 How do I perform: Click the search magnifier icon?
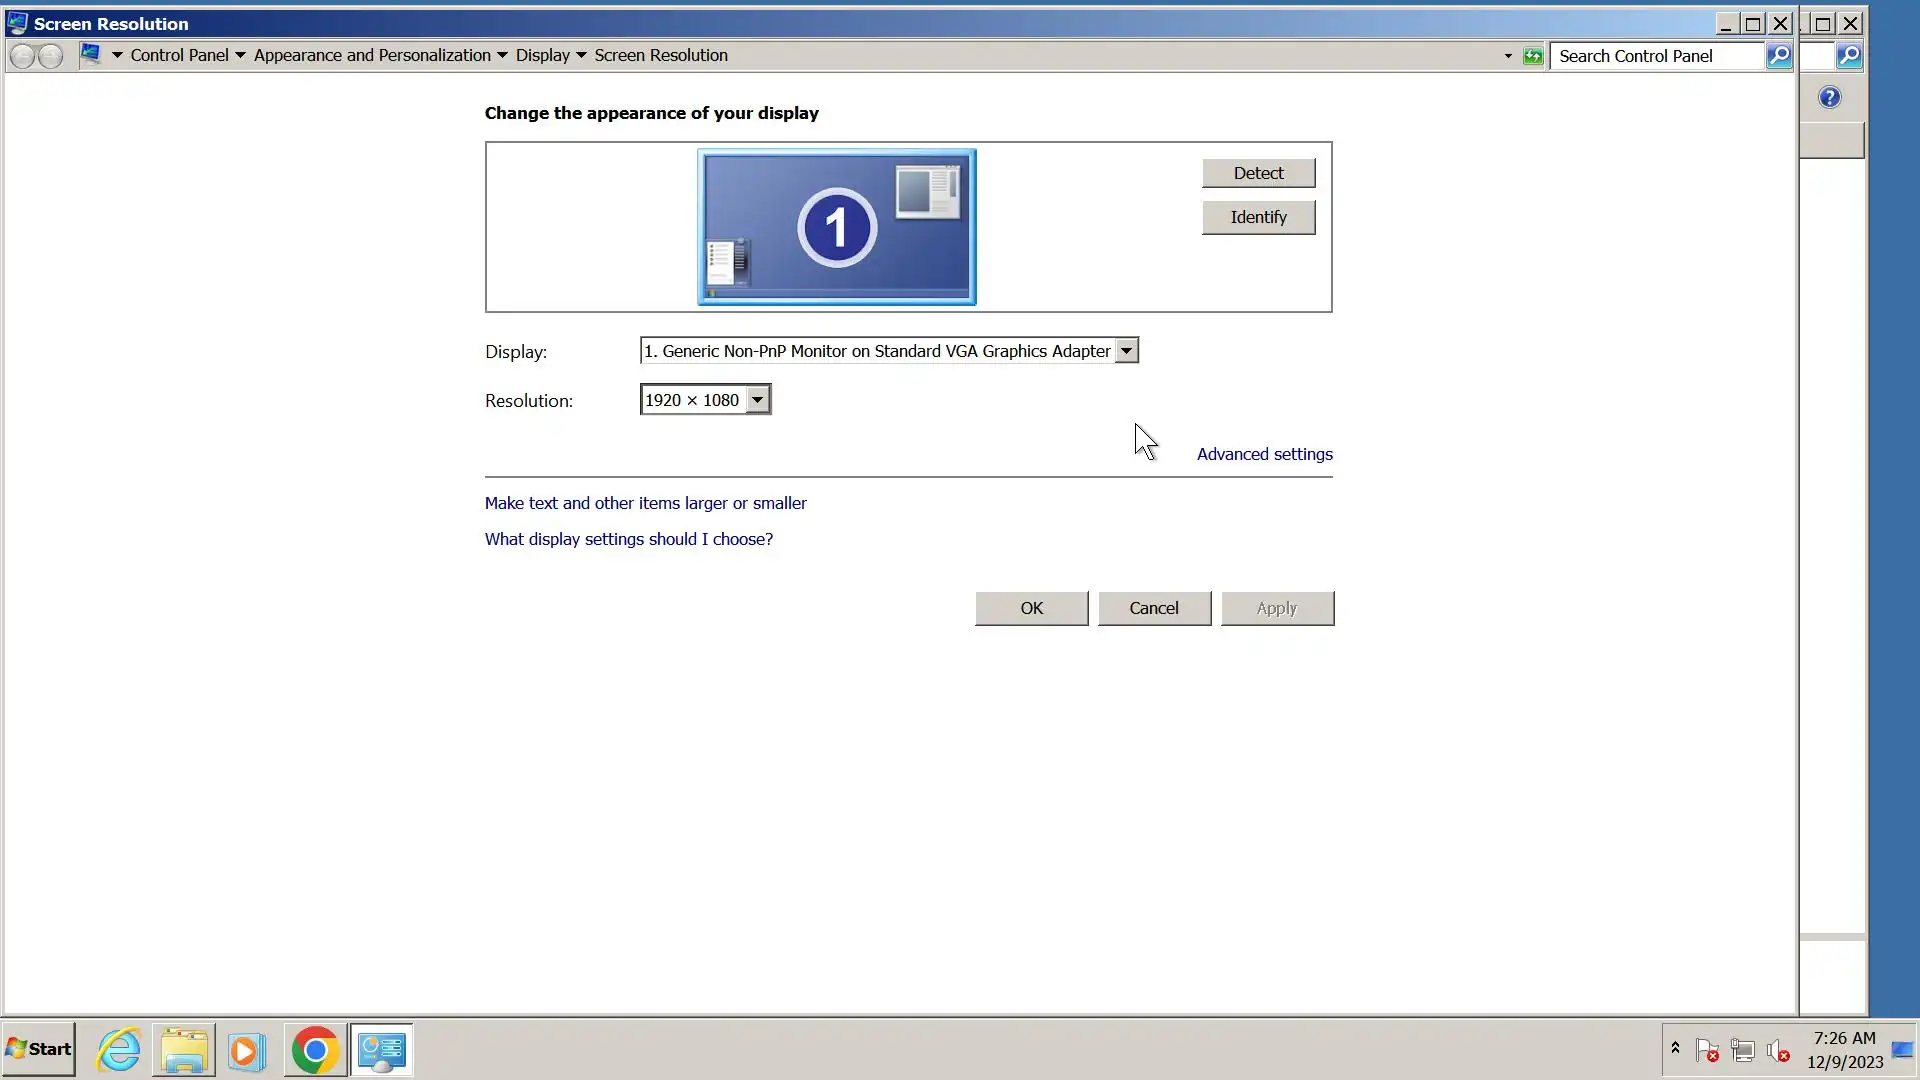pyautogui.click(x=1778, y=56)
